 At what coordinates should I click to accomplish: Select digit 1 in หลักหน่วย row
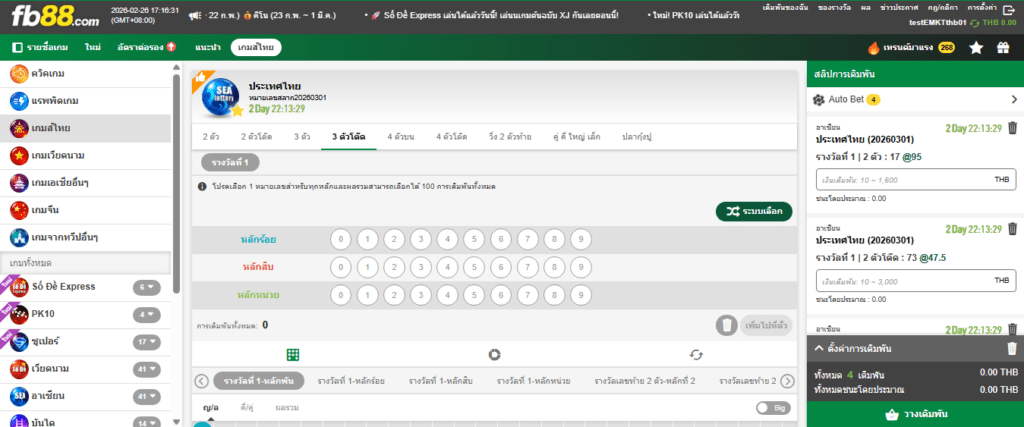click(367, 294)
